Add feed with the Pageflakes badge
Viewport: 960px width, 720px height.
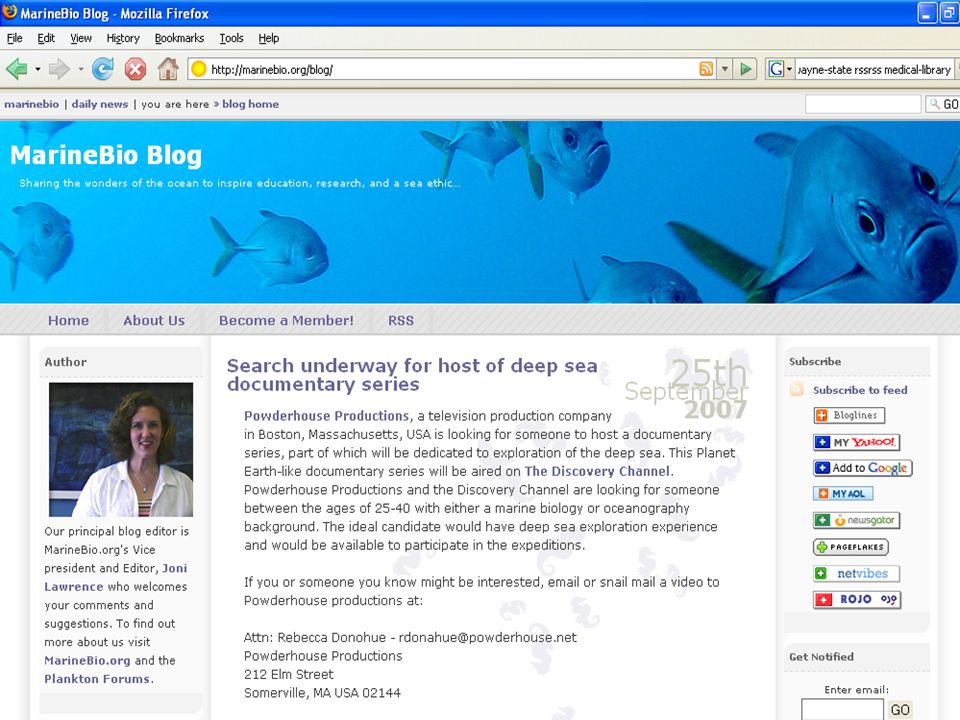pos(850,547)
